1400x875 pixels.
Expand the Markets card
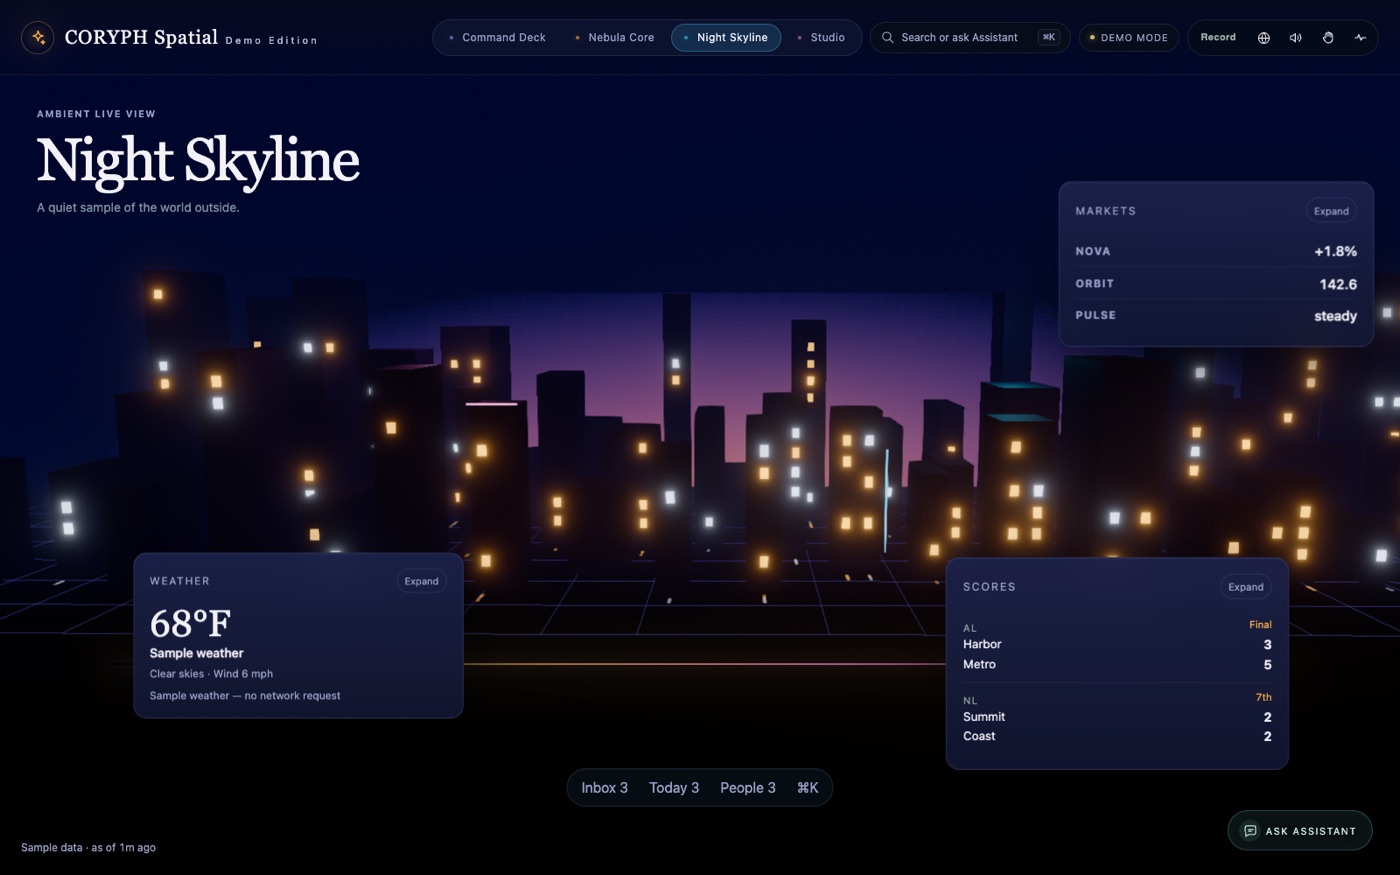(1331, 211)
